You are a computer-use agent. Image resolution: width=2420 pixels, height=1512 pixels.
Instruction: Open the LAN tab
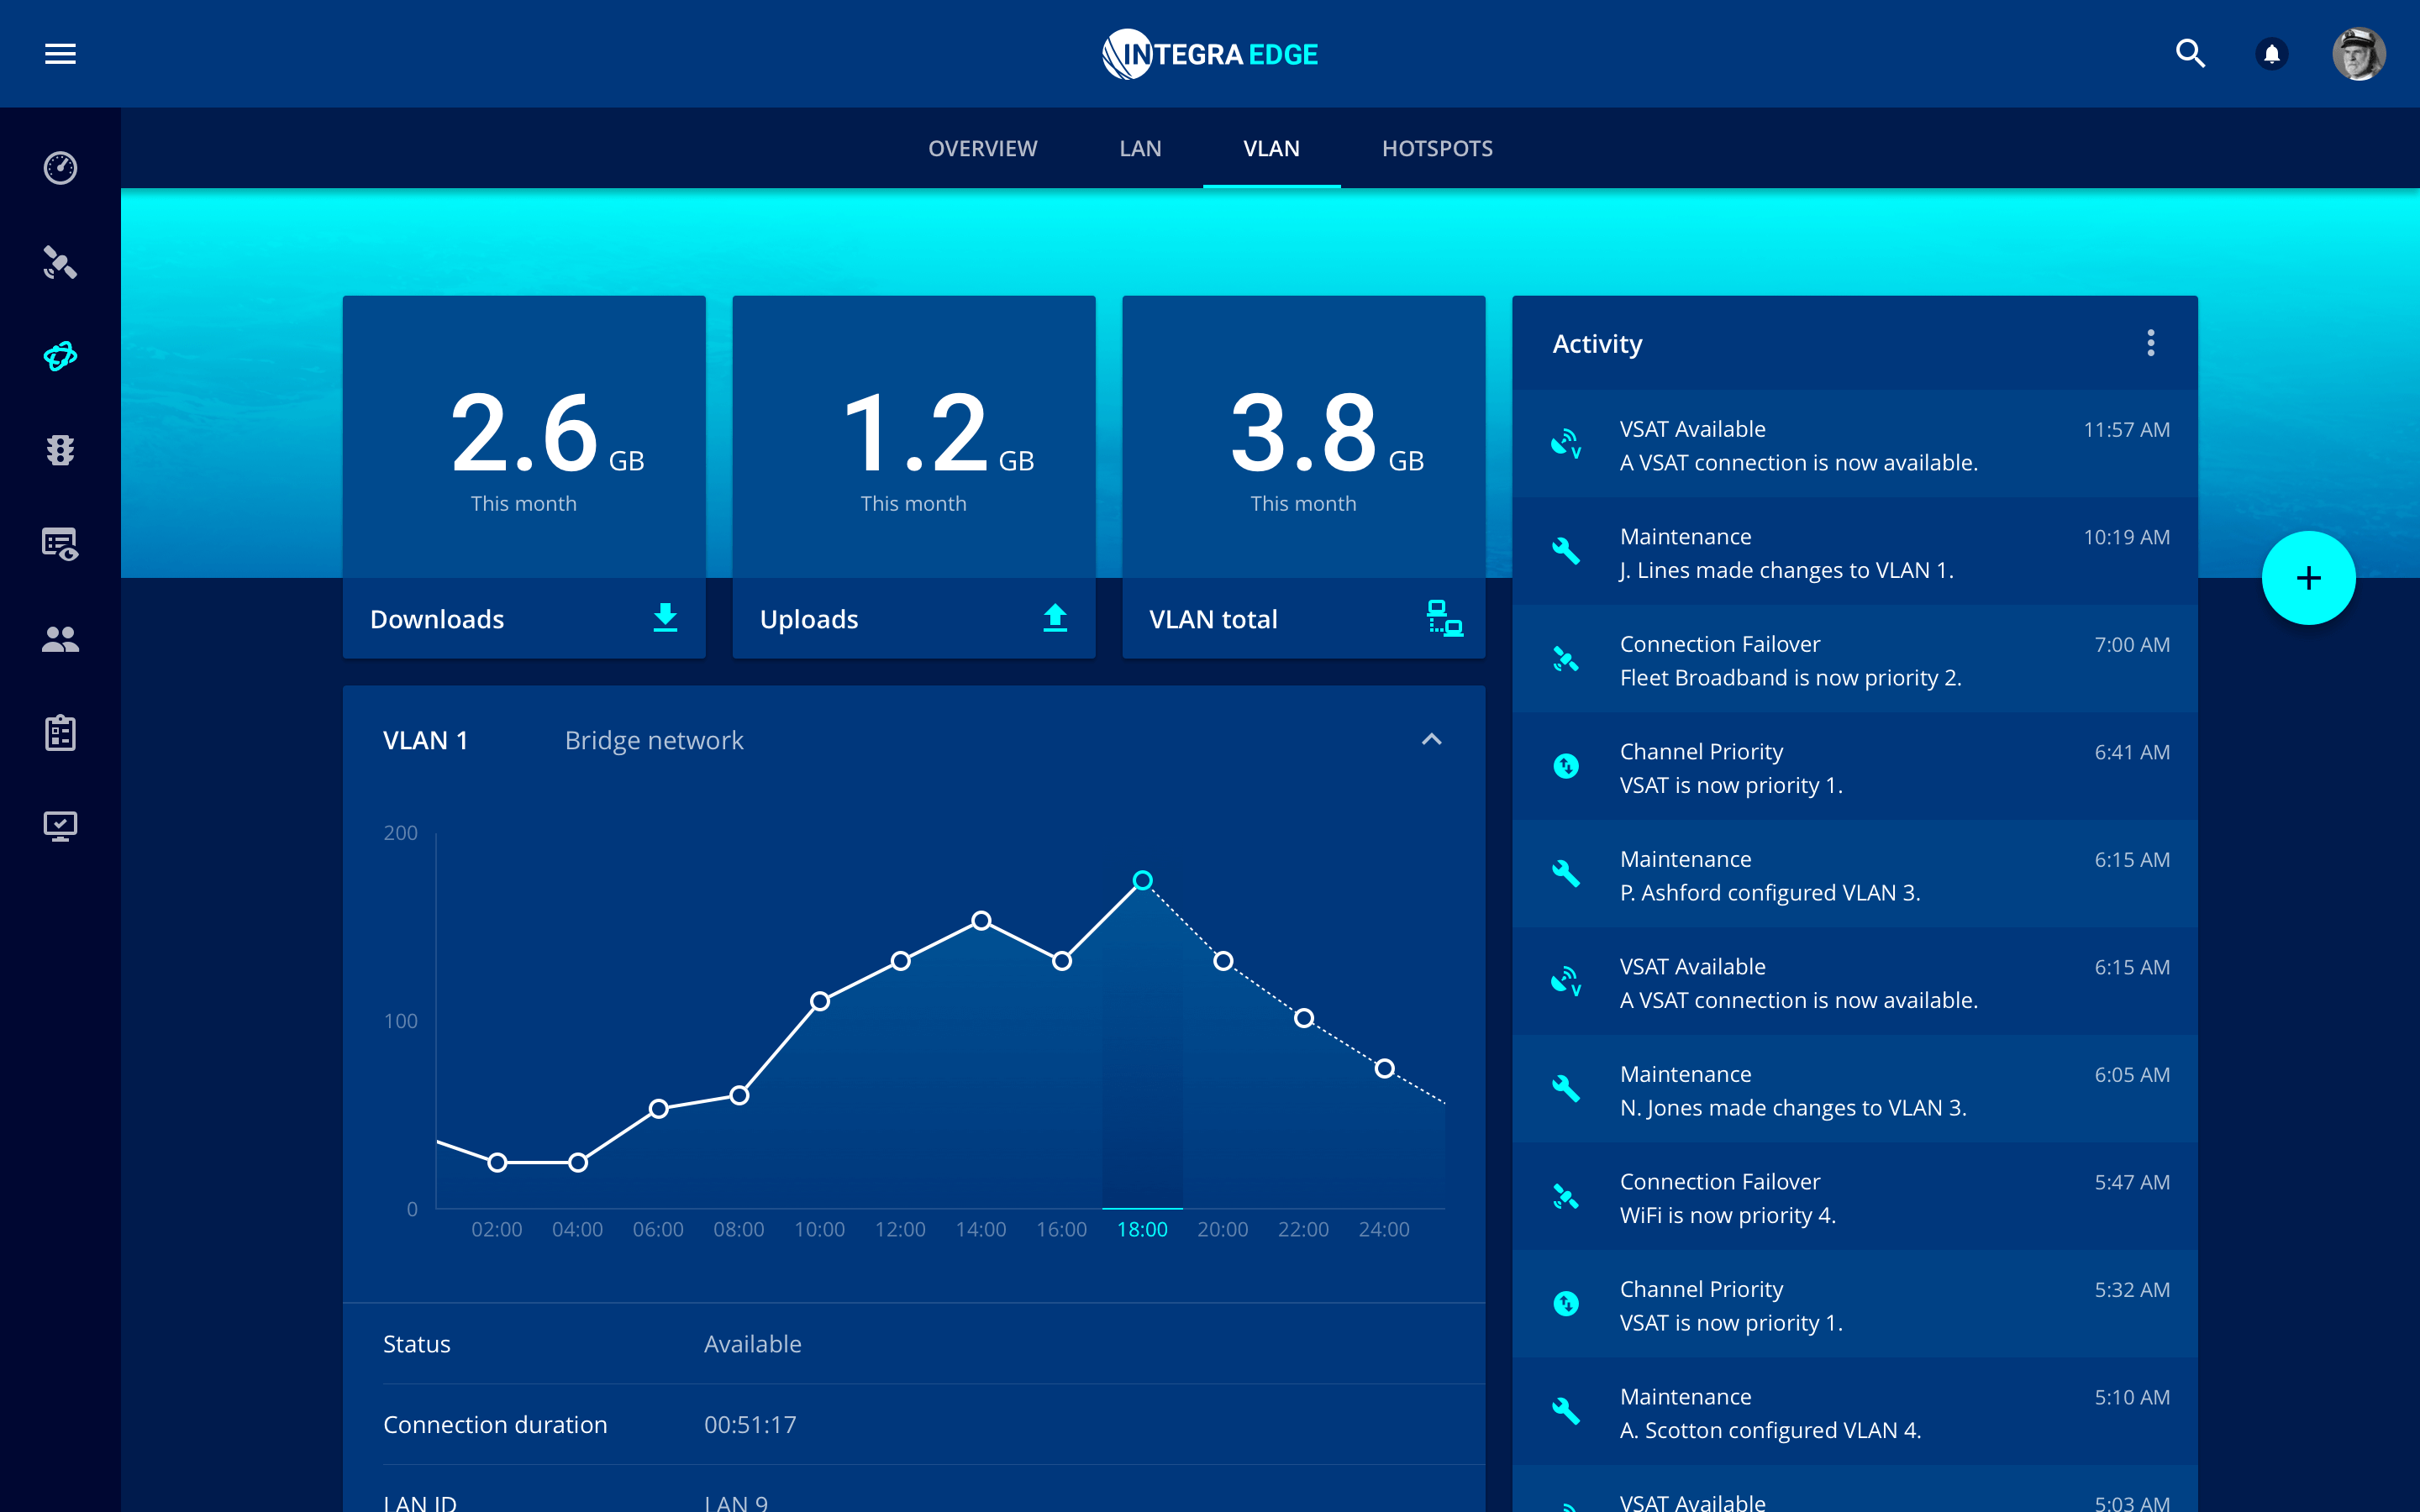[x=1140, y=149]
